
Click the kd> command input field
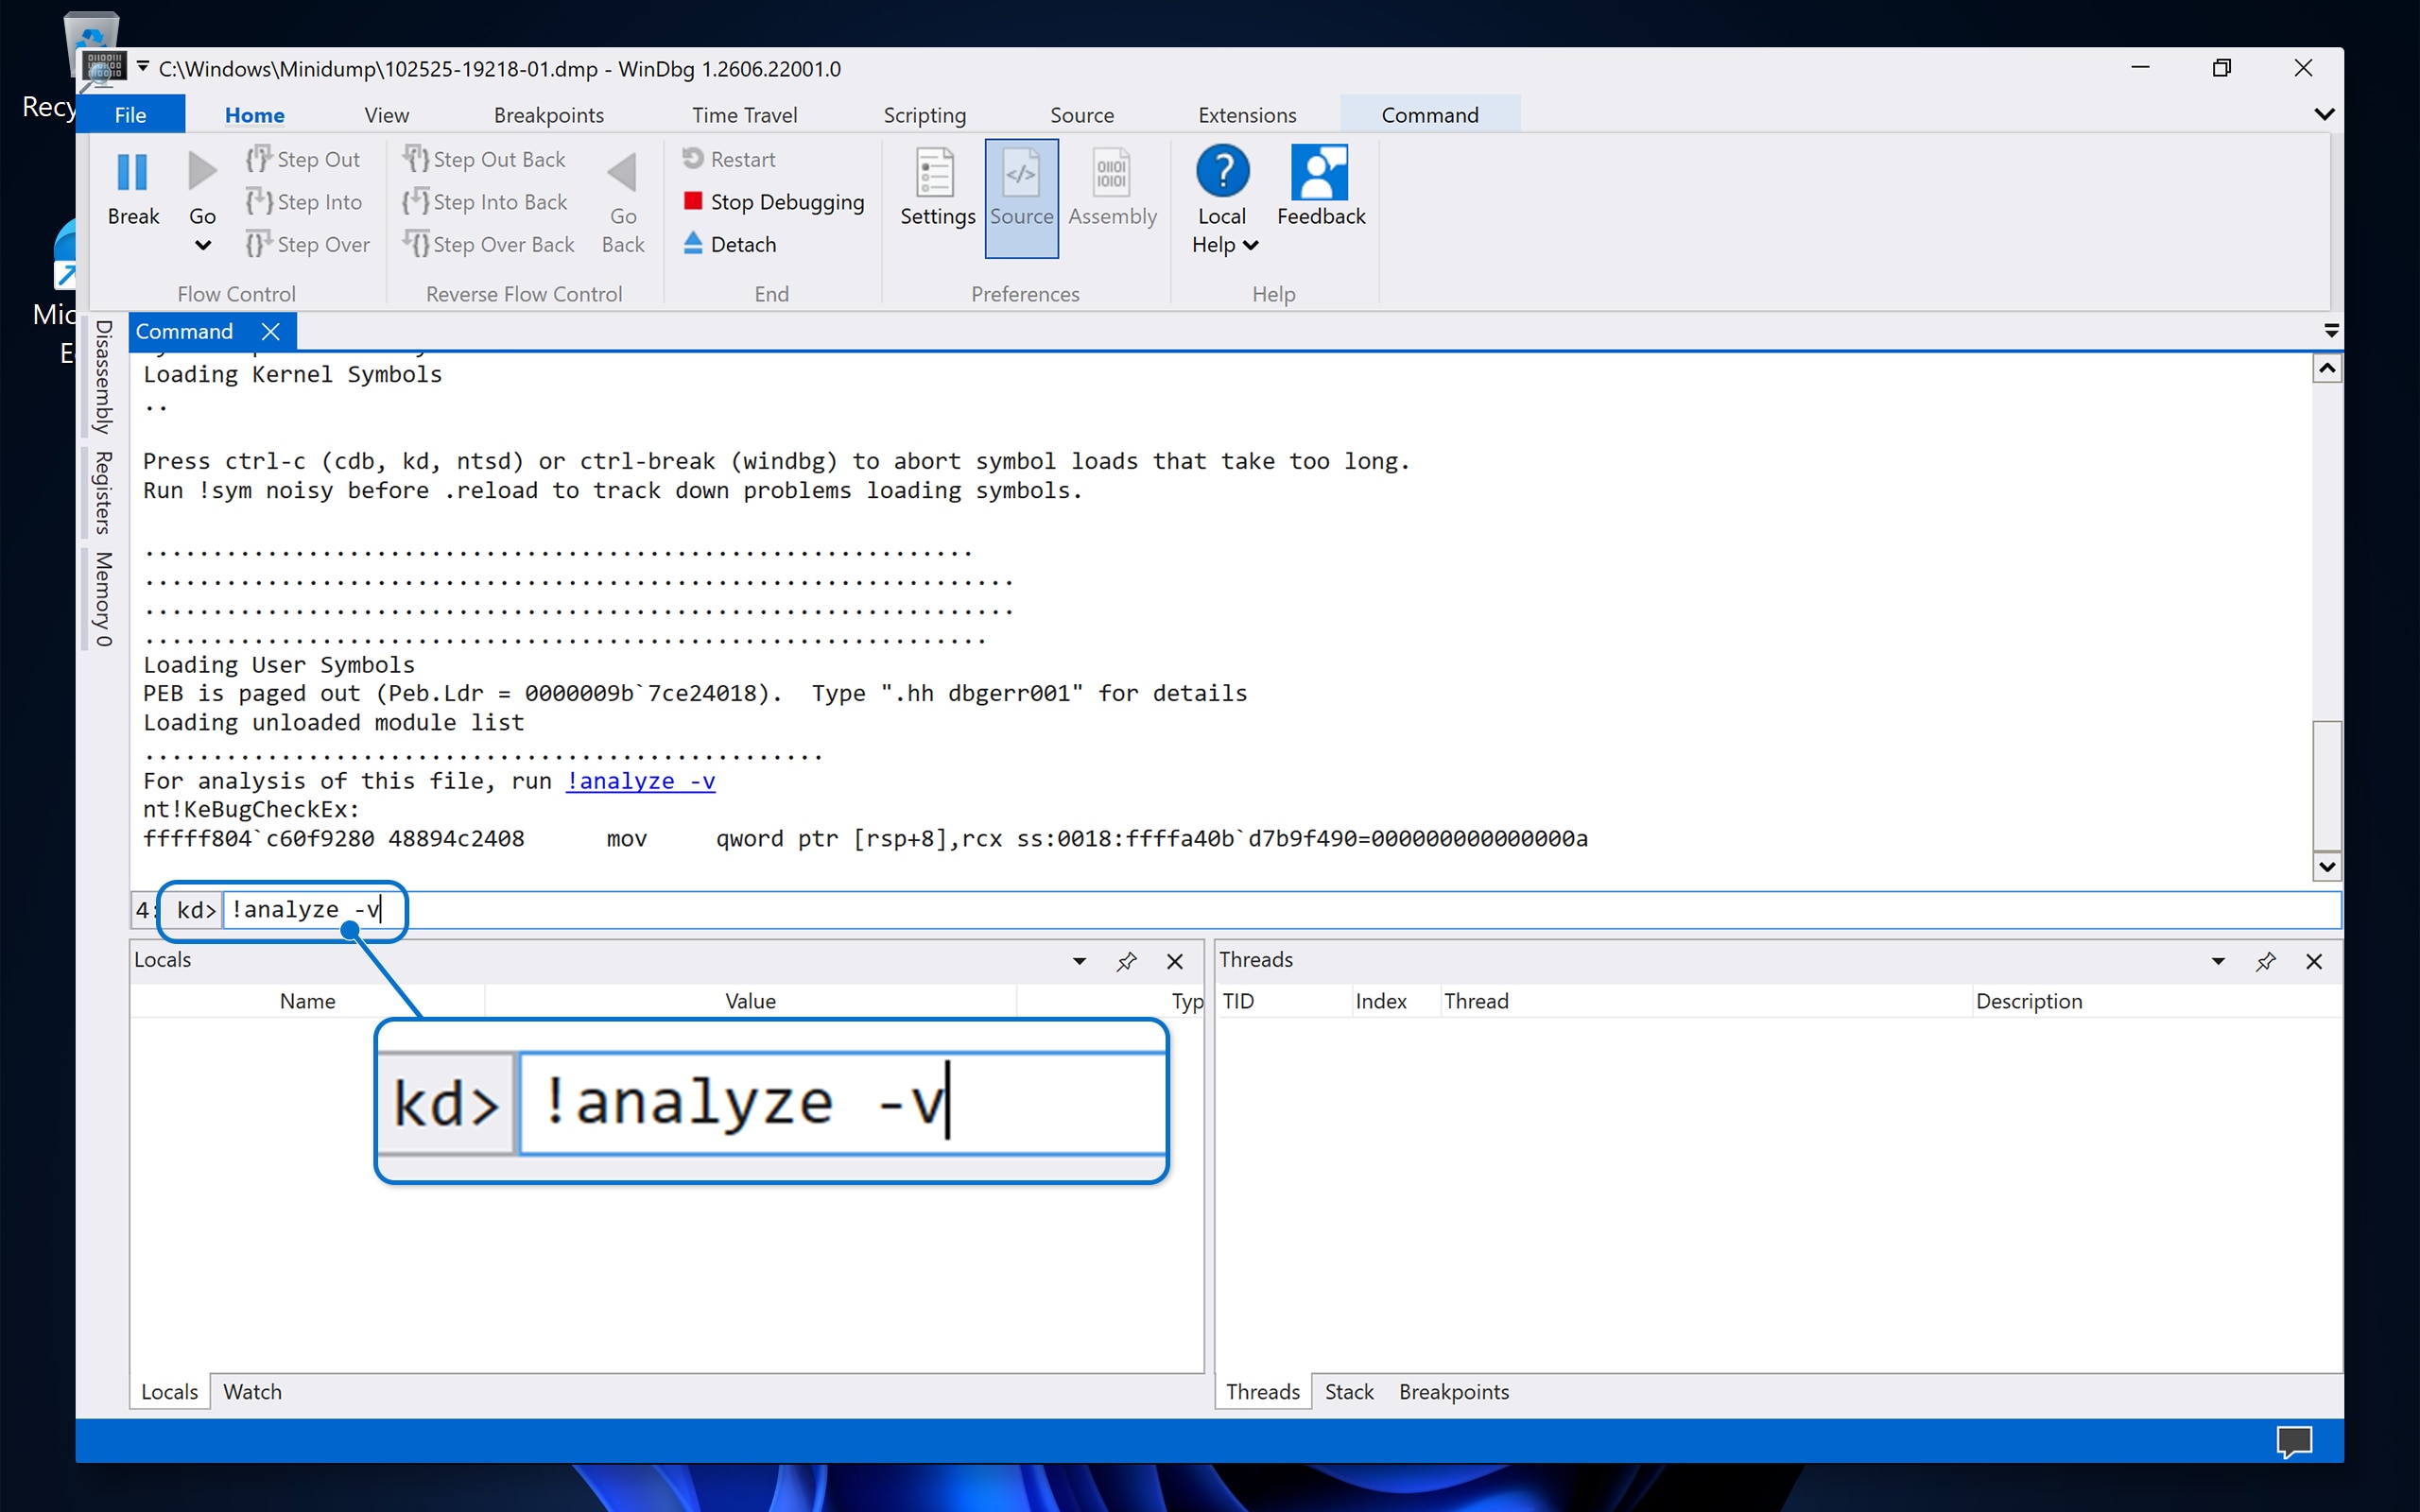tap(1280, 910)
